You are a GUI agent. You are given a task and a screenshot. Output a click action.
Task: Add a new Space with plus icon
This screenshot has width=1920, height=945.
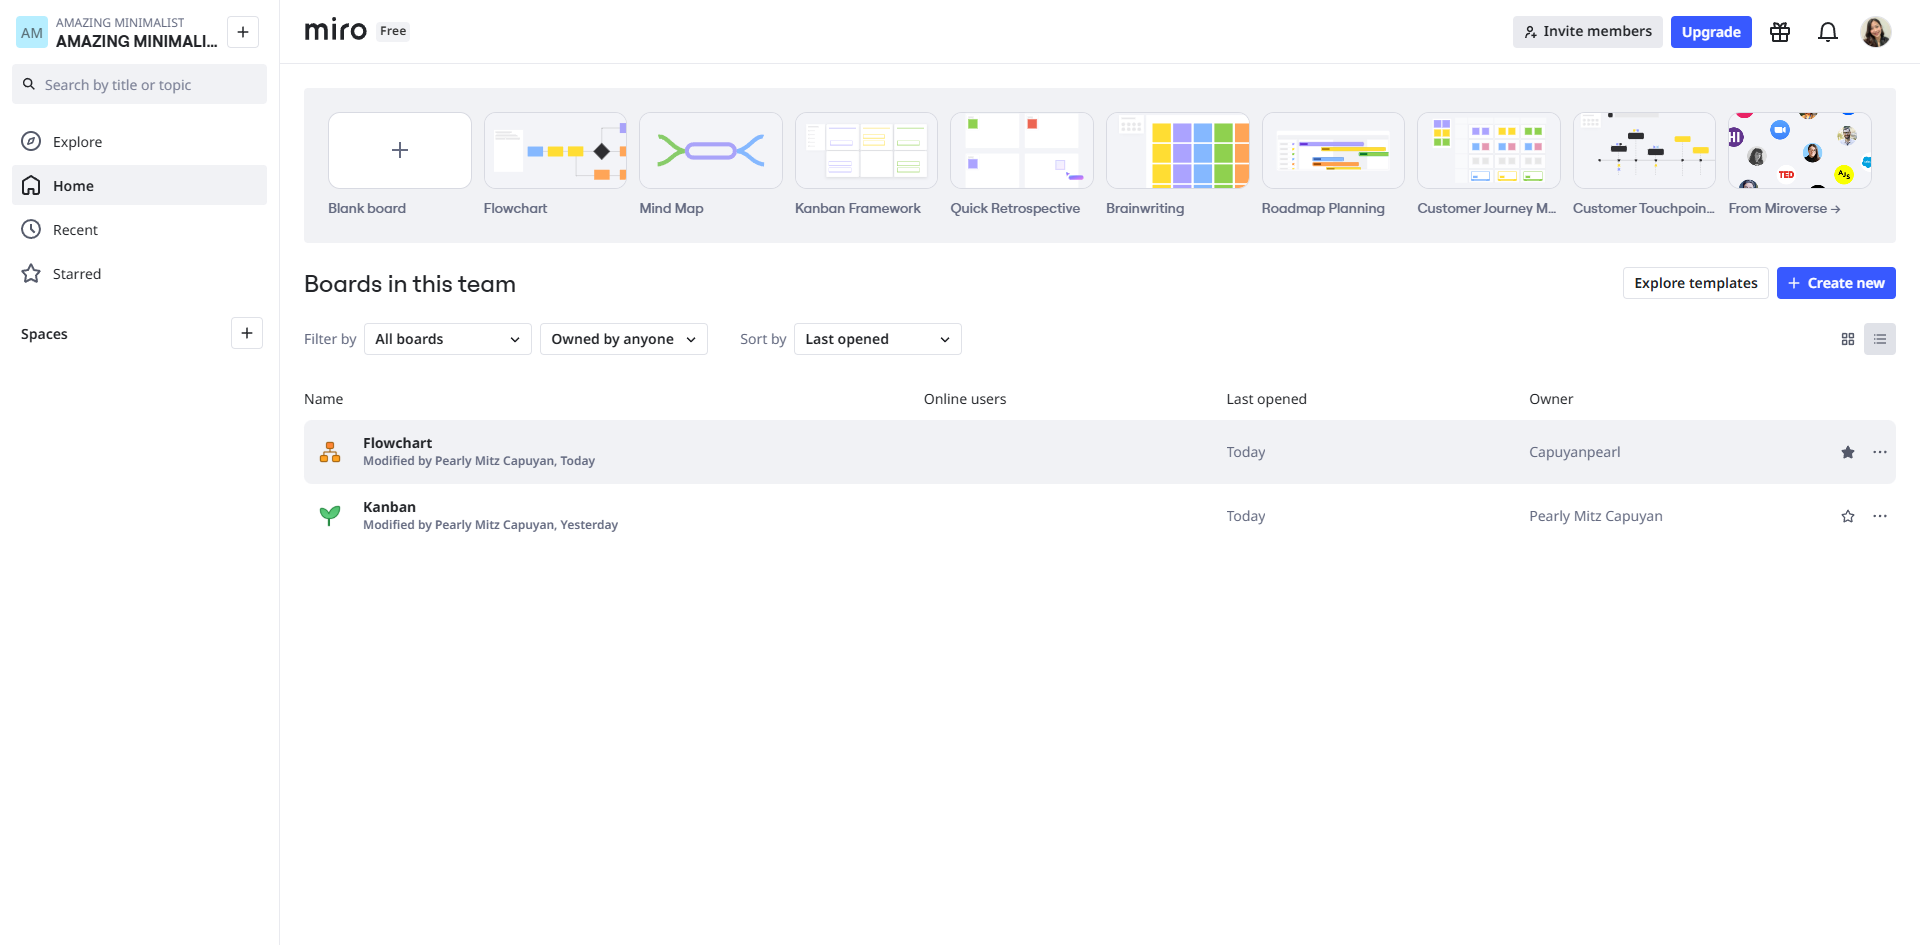point(247,333)
